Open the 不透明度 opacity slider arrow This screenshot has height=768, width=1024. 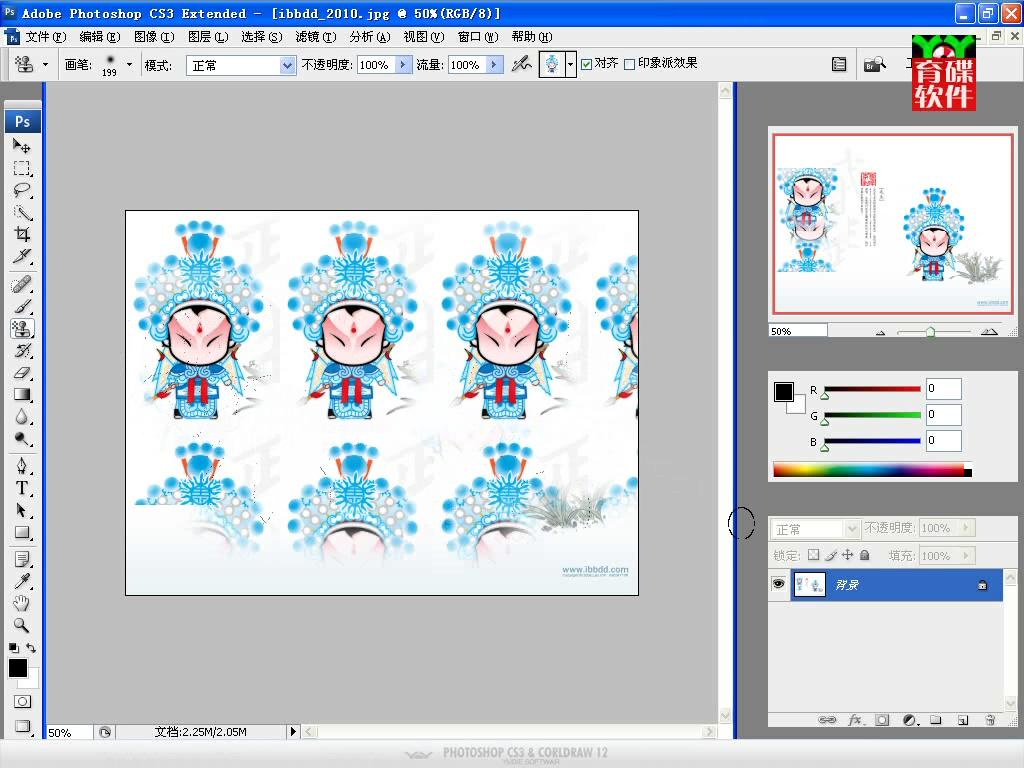[403, 64]
